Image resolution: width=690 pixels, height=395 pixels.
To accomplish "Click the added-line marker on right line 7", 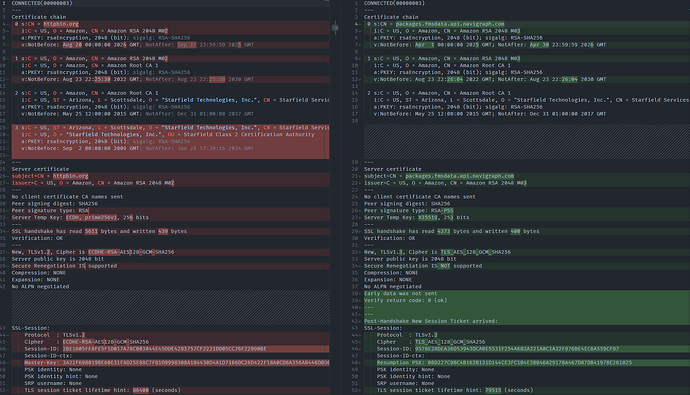I will (360, 45).
